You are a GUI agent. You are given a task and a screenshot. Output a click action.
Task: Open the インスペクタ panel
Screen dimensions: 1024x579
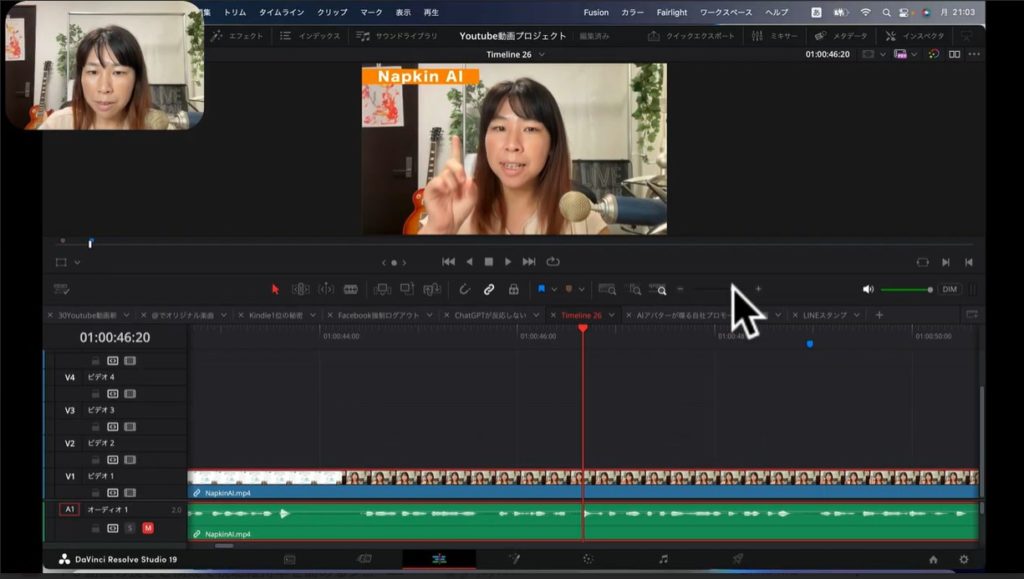pyautogui.click(x=914, y=35)
